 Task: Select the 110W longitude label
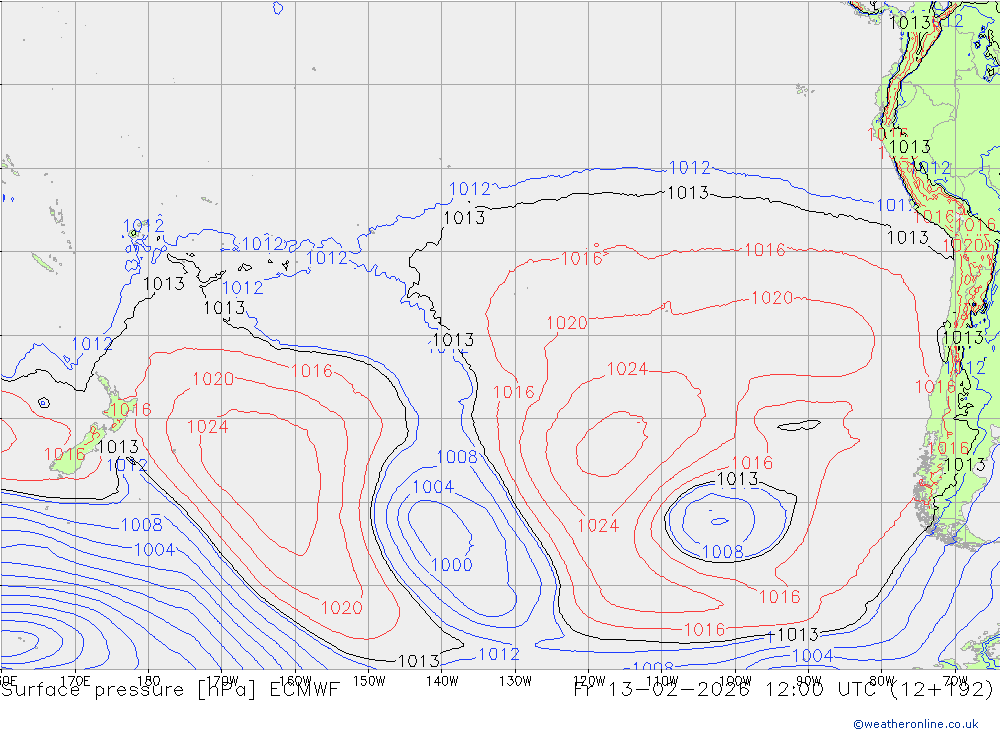click(x=662, y=680)
